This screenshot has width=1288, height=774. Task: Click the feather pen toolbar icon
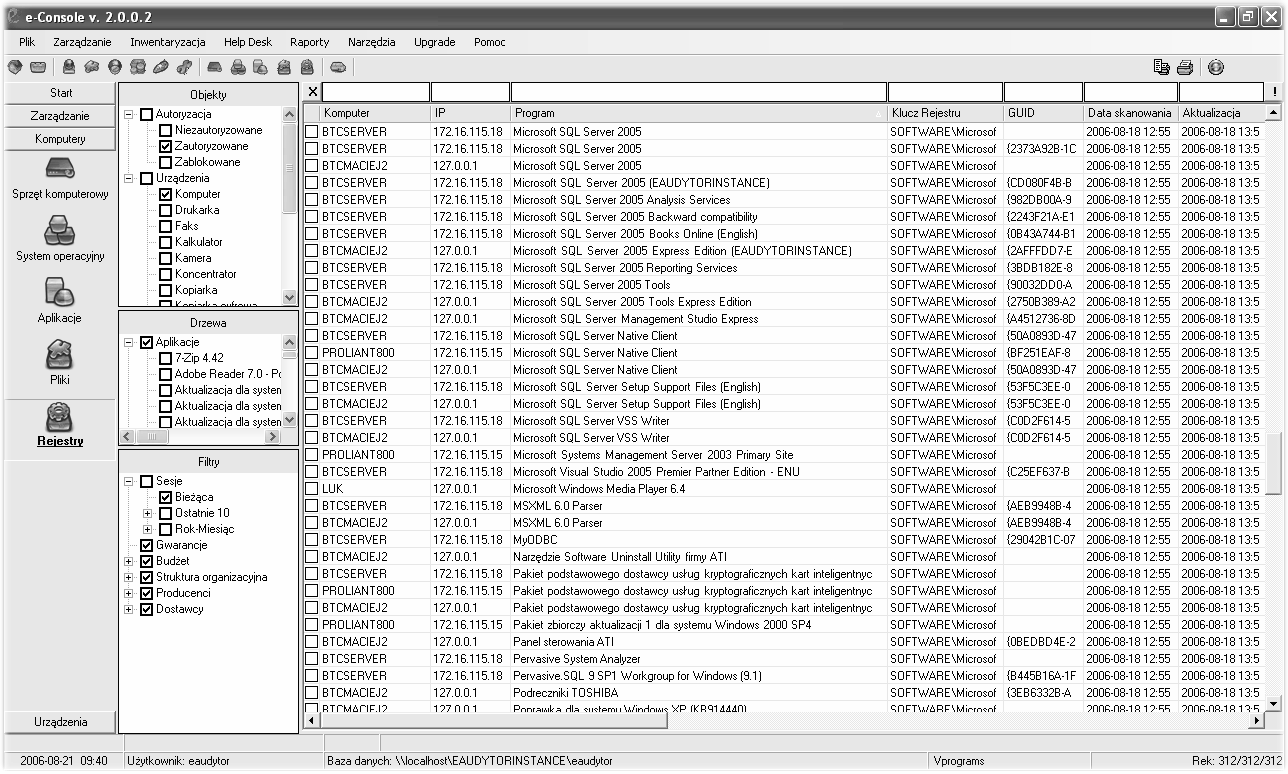[161, 68]
